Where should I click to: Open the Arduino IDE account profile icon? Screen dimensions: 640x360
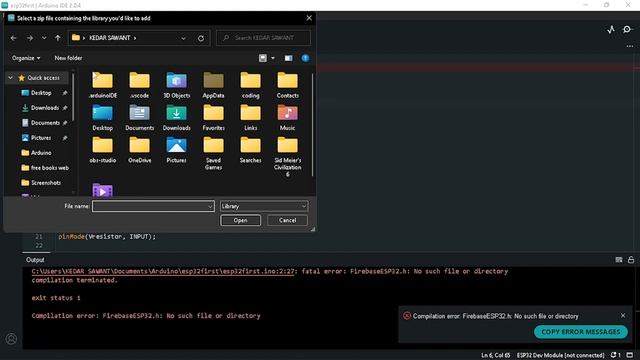point(11,338)
